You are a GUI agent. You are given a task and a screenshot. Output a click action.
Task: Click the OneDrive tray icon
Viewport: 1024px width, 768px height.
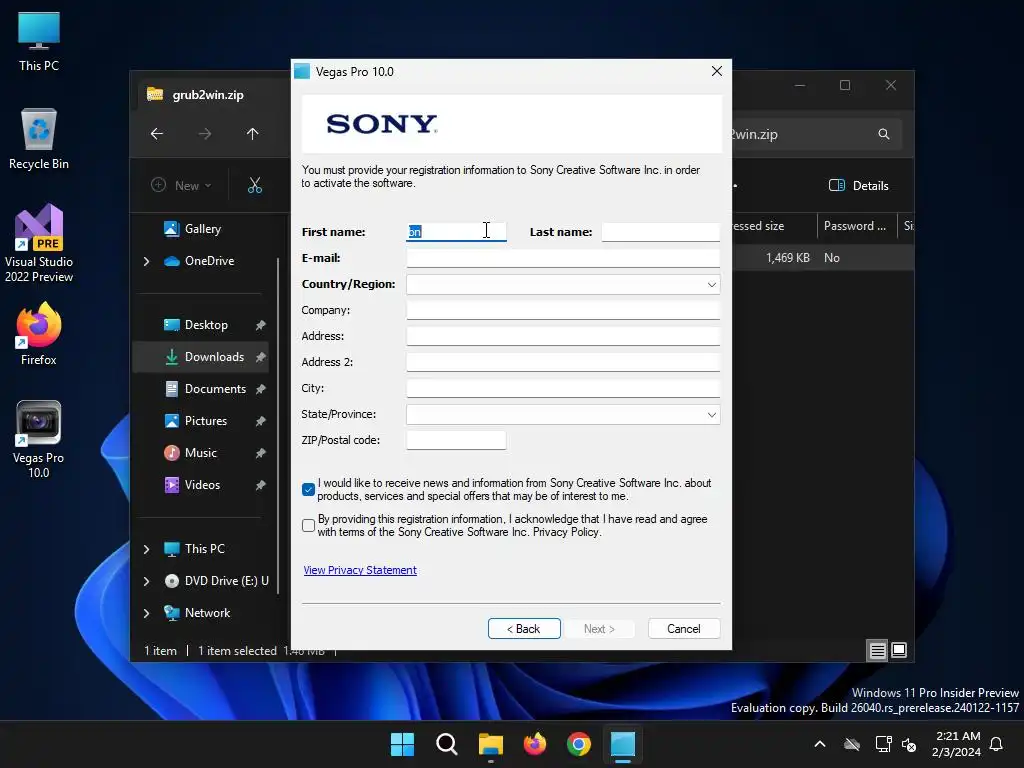(x=852, y=744)
